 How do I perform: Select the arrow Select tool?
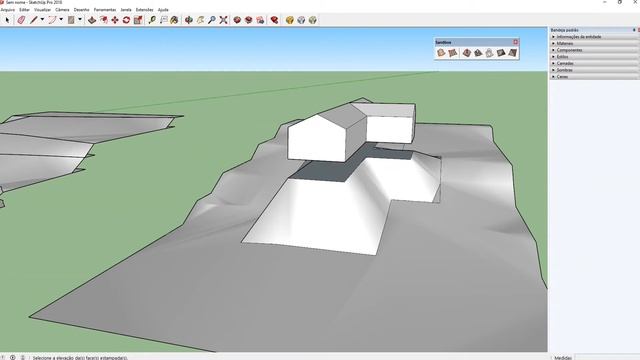[x=7, y=20]
